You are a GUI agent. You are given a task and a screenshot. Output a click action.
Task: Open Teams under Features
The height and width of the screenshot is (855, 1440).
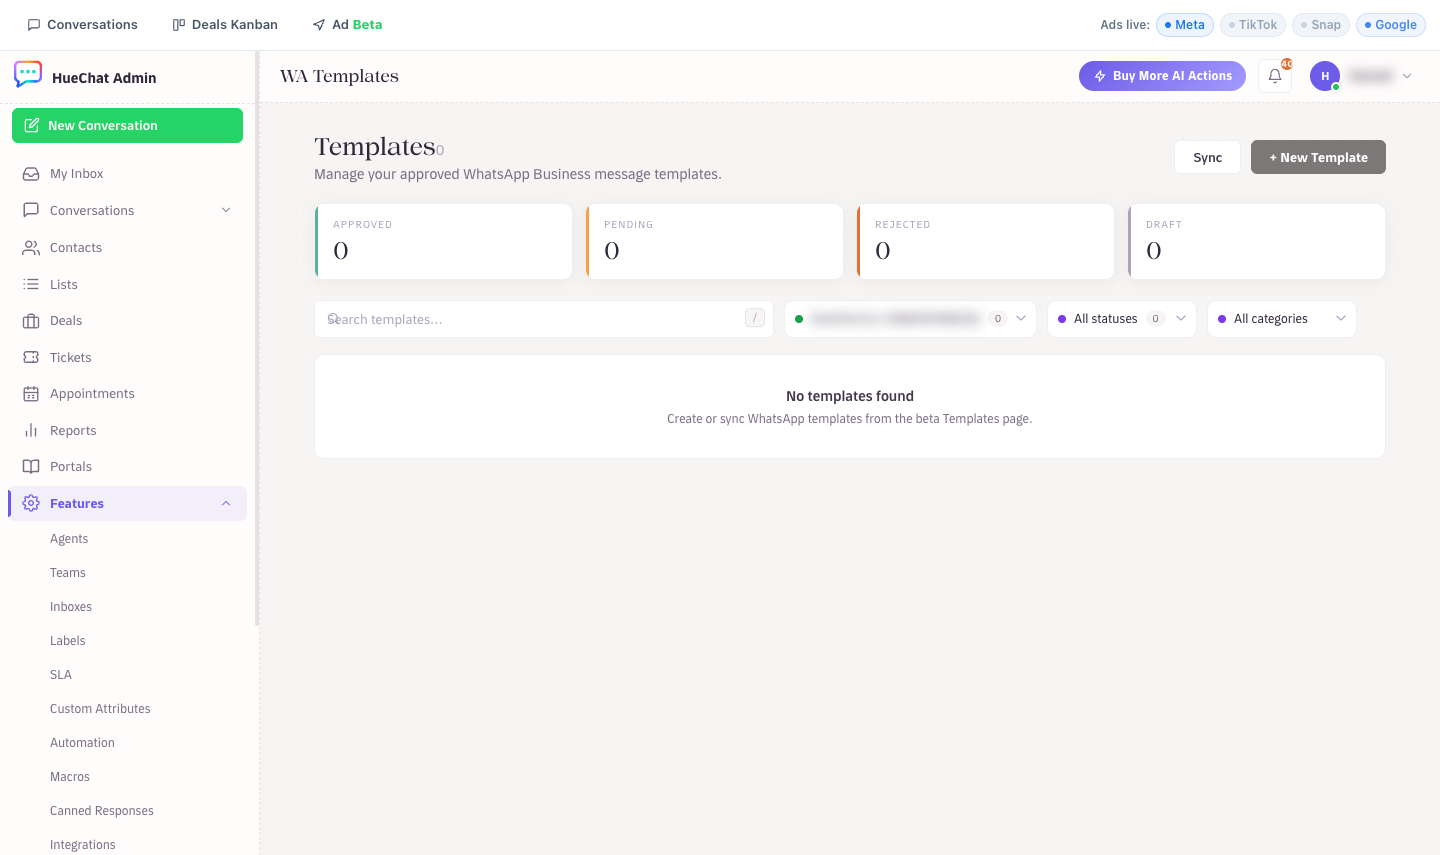pyautogui.click(x=68, y=573)
